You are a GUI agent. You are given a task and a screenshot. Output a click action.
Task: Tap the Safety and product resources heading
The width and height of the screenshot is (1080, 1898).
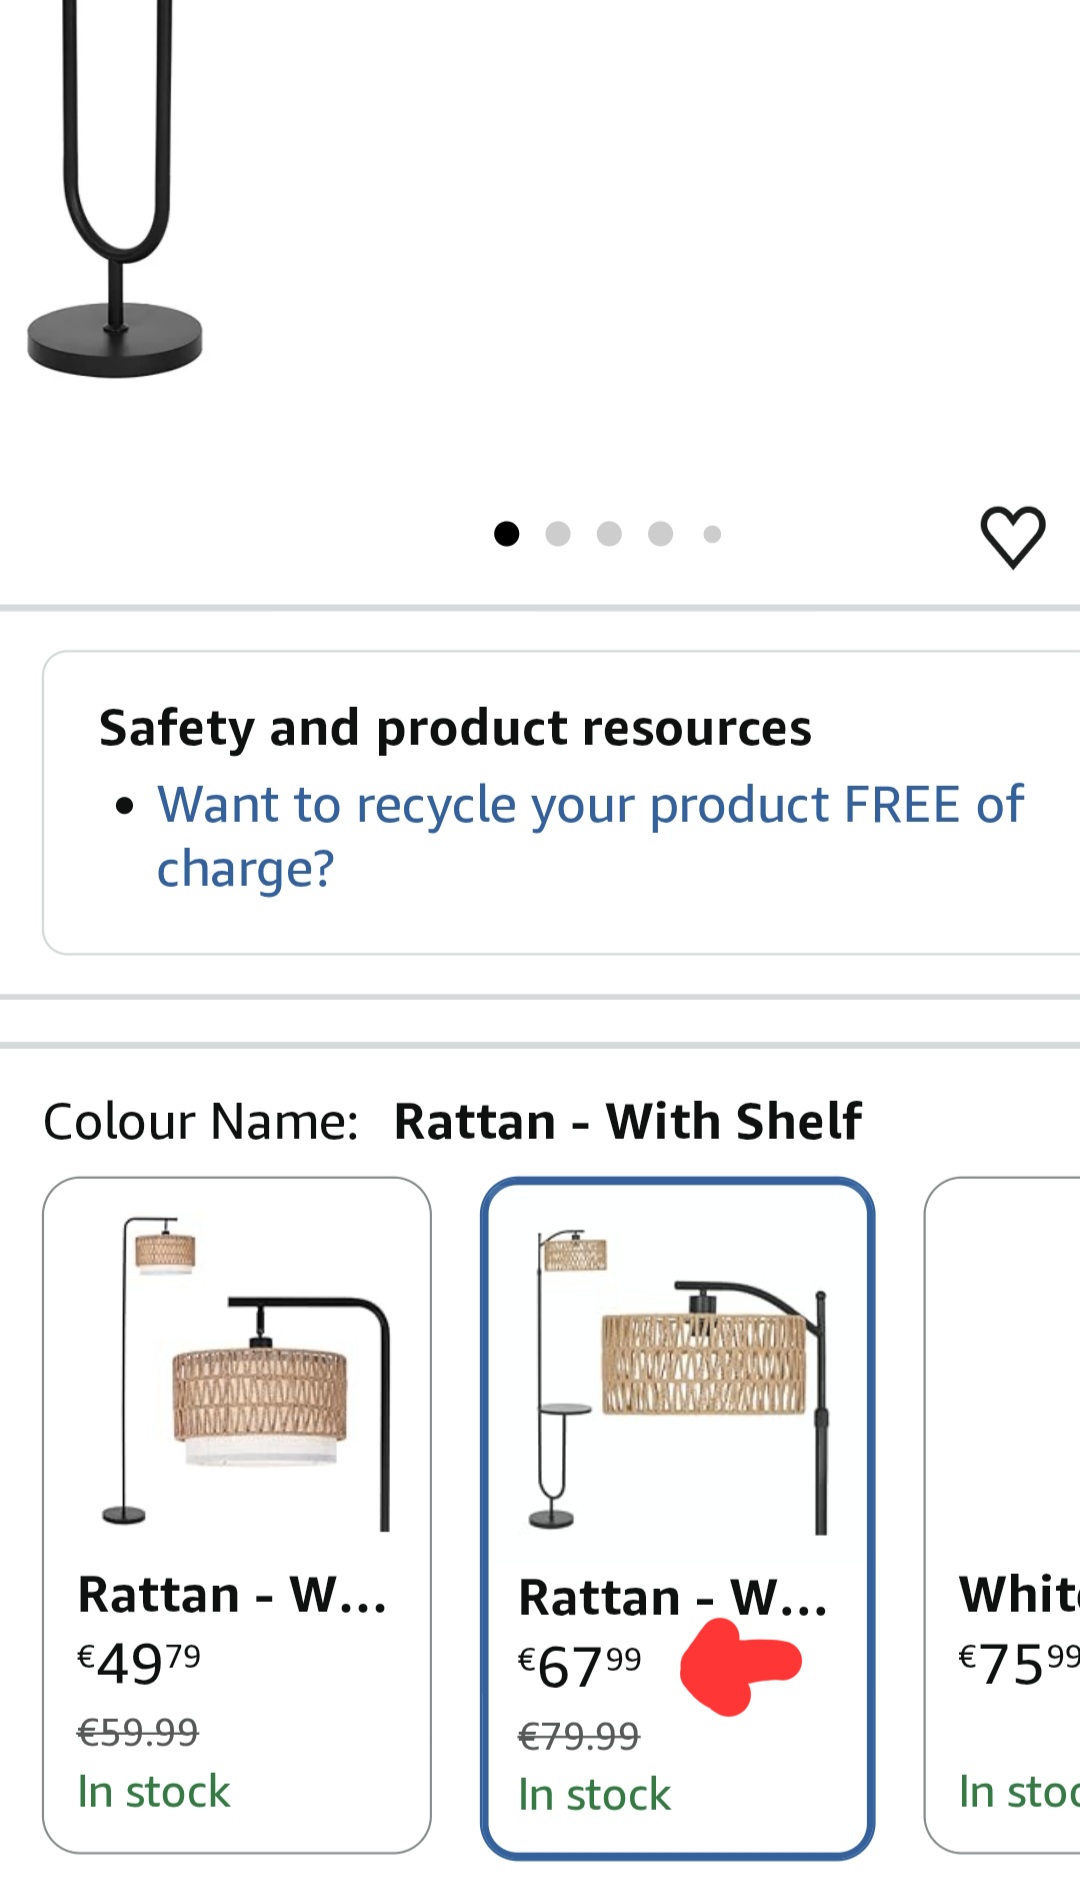click(455, 727)
